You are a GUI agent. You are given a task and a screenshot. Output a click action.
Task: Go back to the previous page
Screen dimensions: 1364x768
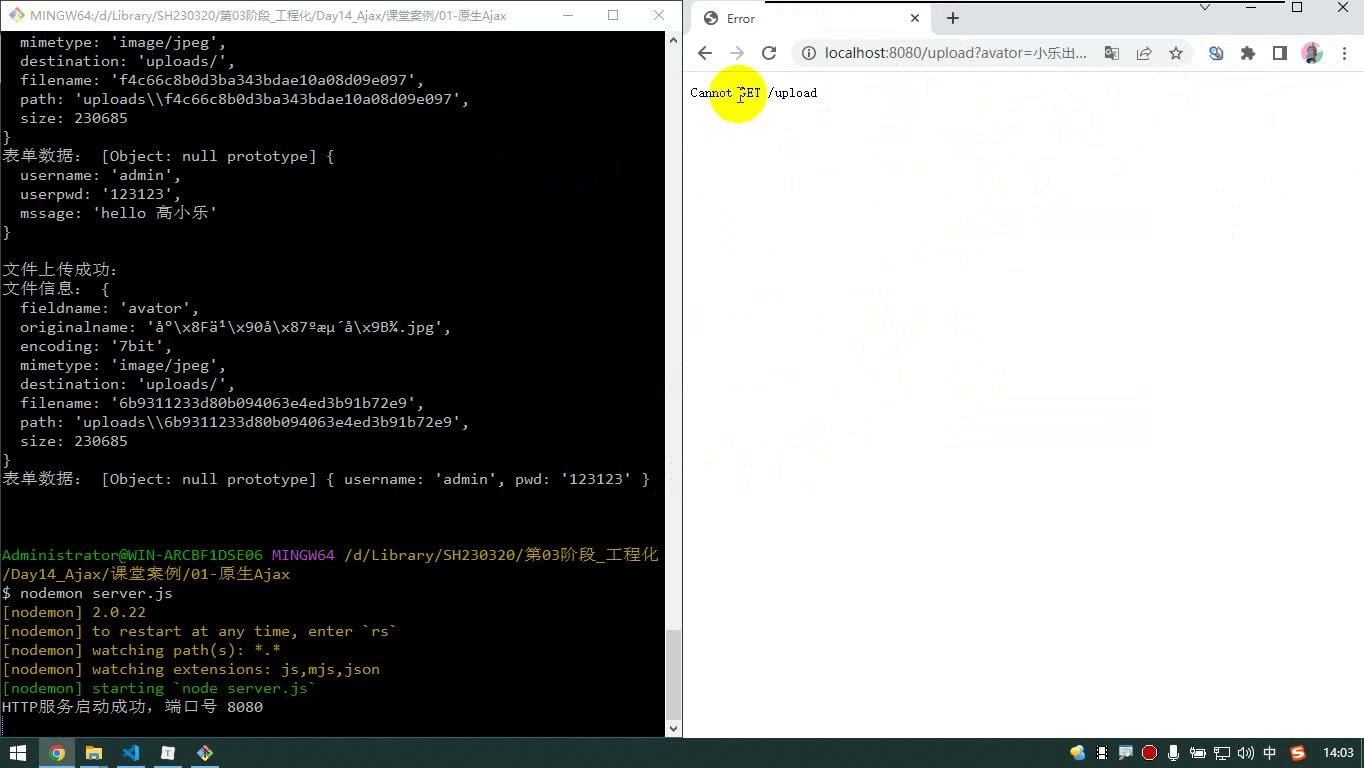tap(705, 53)
